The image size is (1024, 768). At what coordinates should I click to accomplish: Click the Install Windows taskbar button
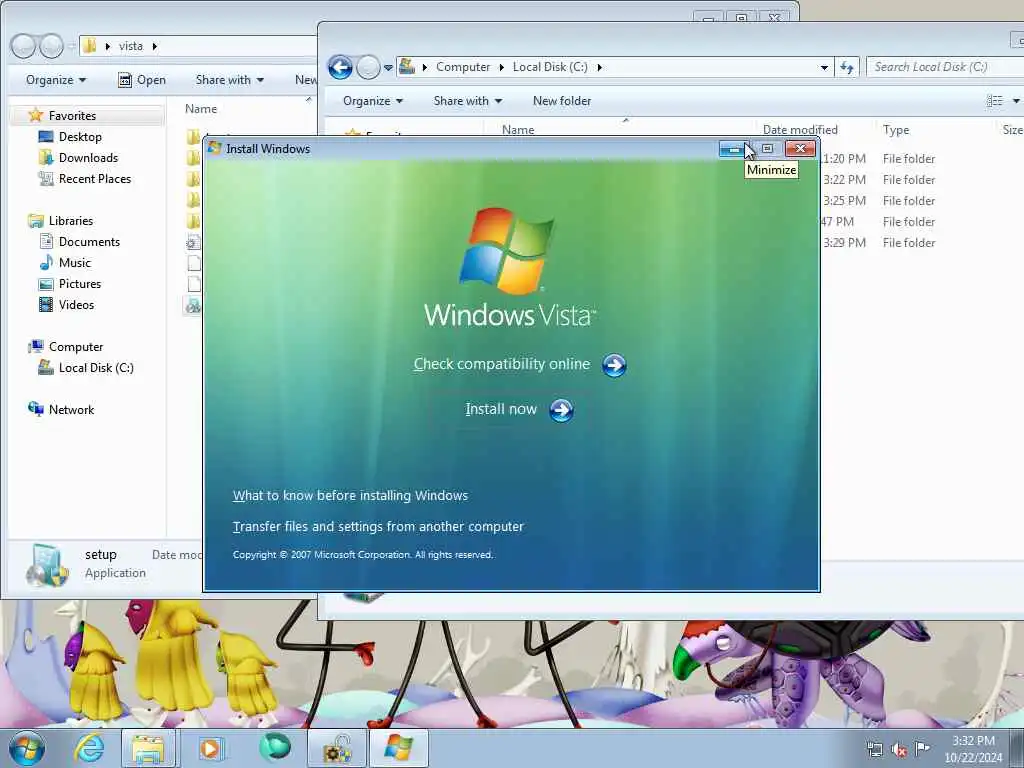point(399,748)
